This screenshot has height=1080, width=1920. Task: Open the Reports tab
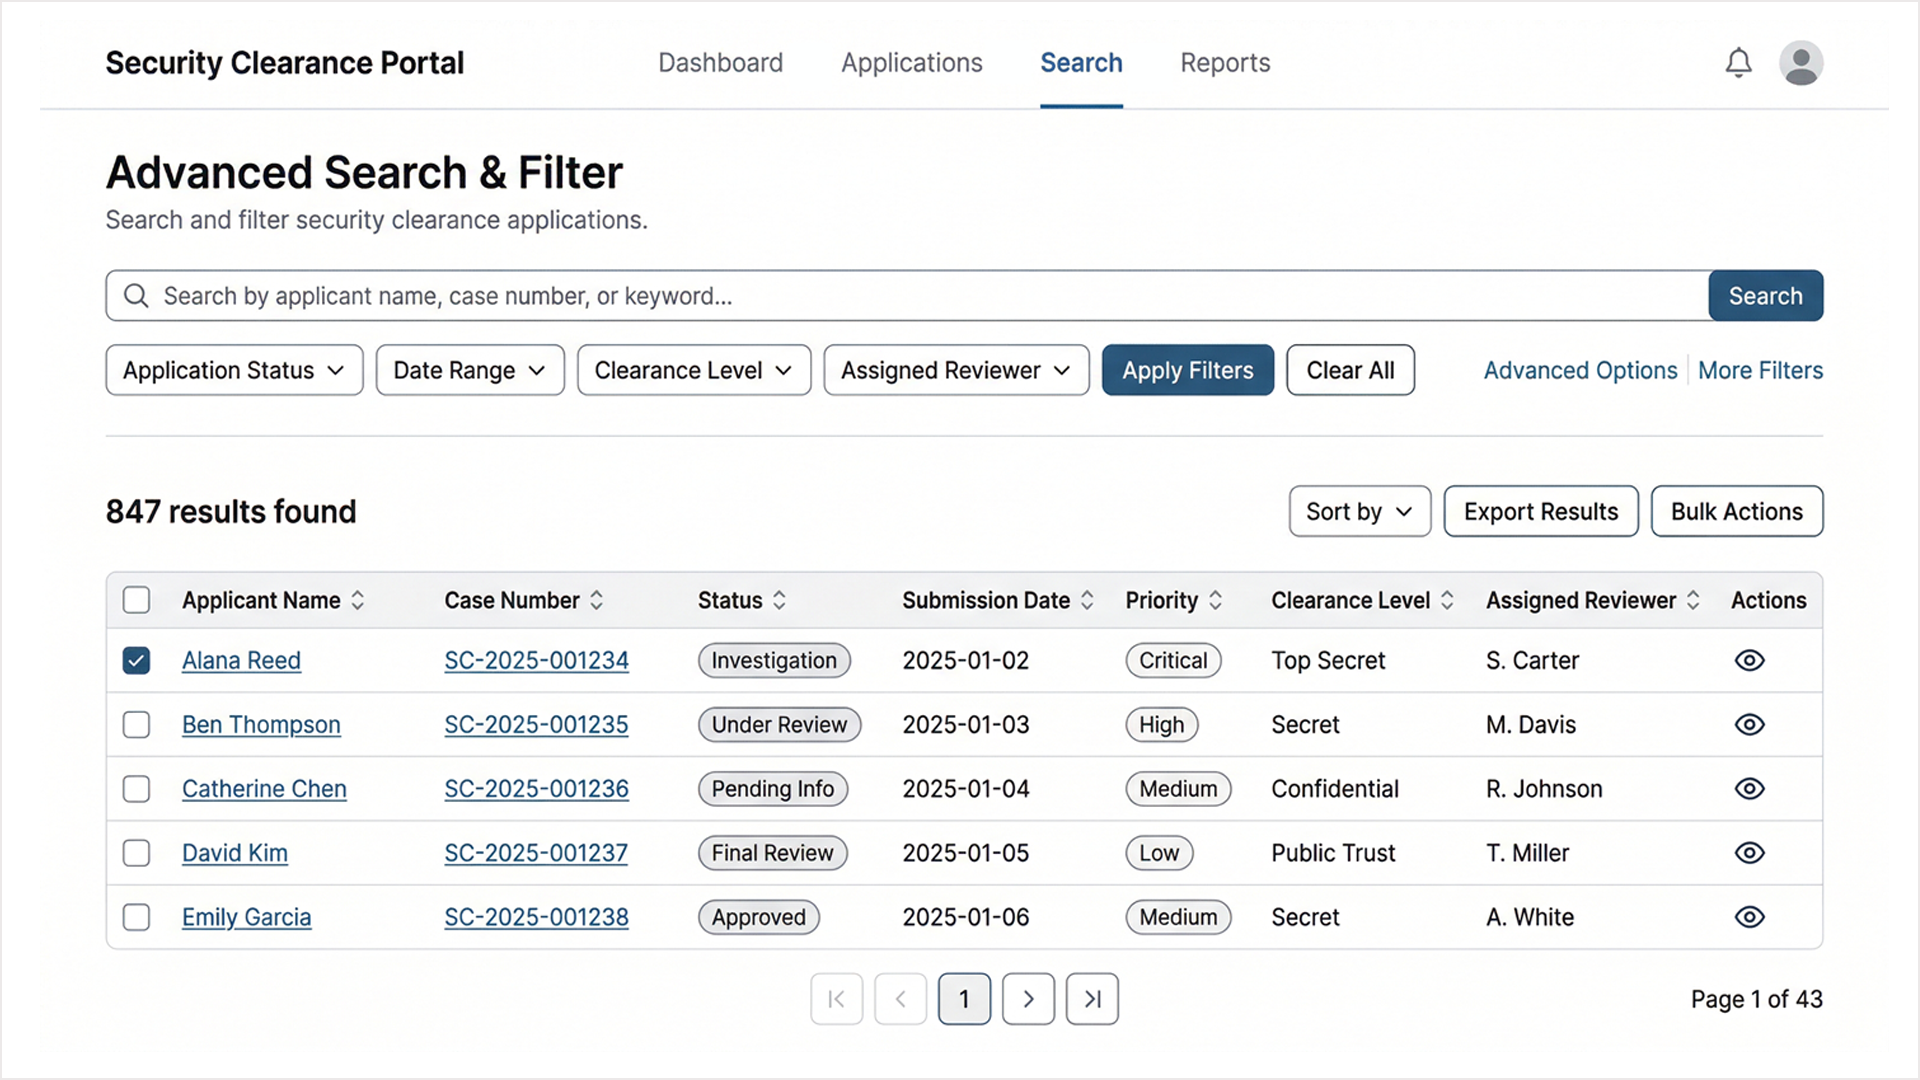[x=1225, y=63]
